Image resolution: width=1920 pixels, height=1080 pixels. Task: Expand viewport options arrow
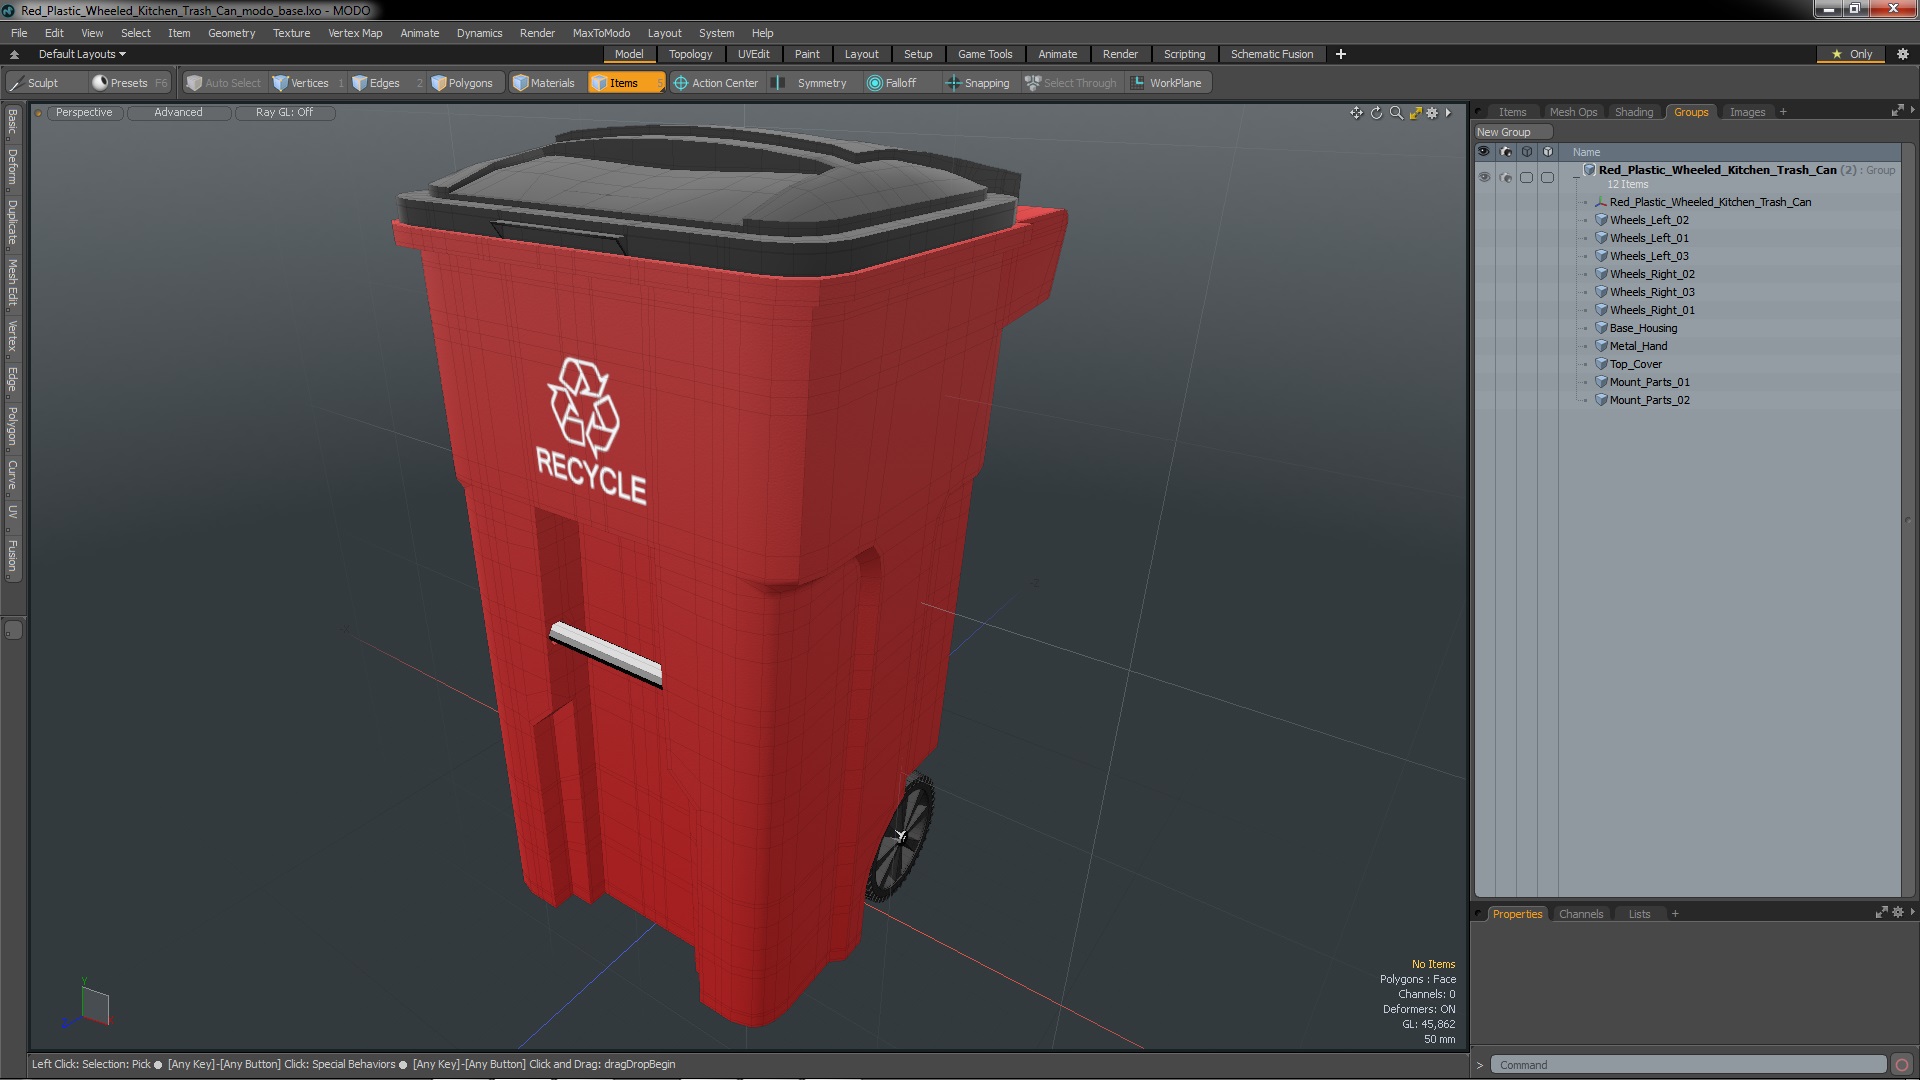tap(1448, 113)
